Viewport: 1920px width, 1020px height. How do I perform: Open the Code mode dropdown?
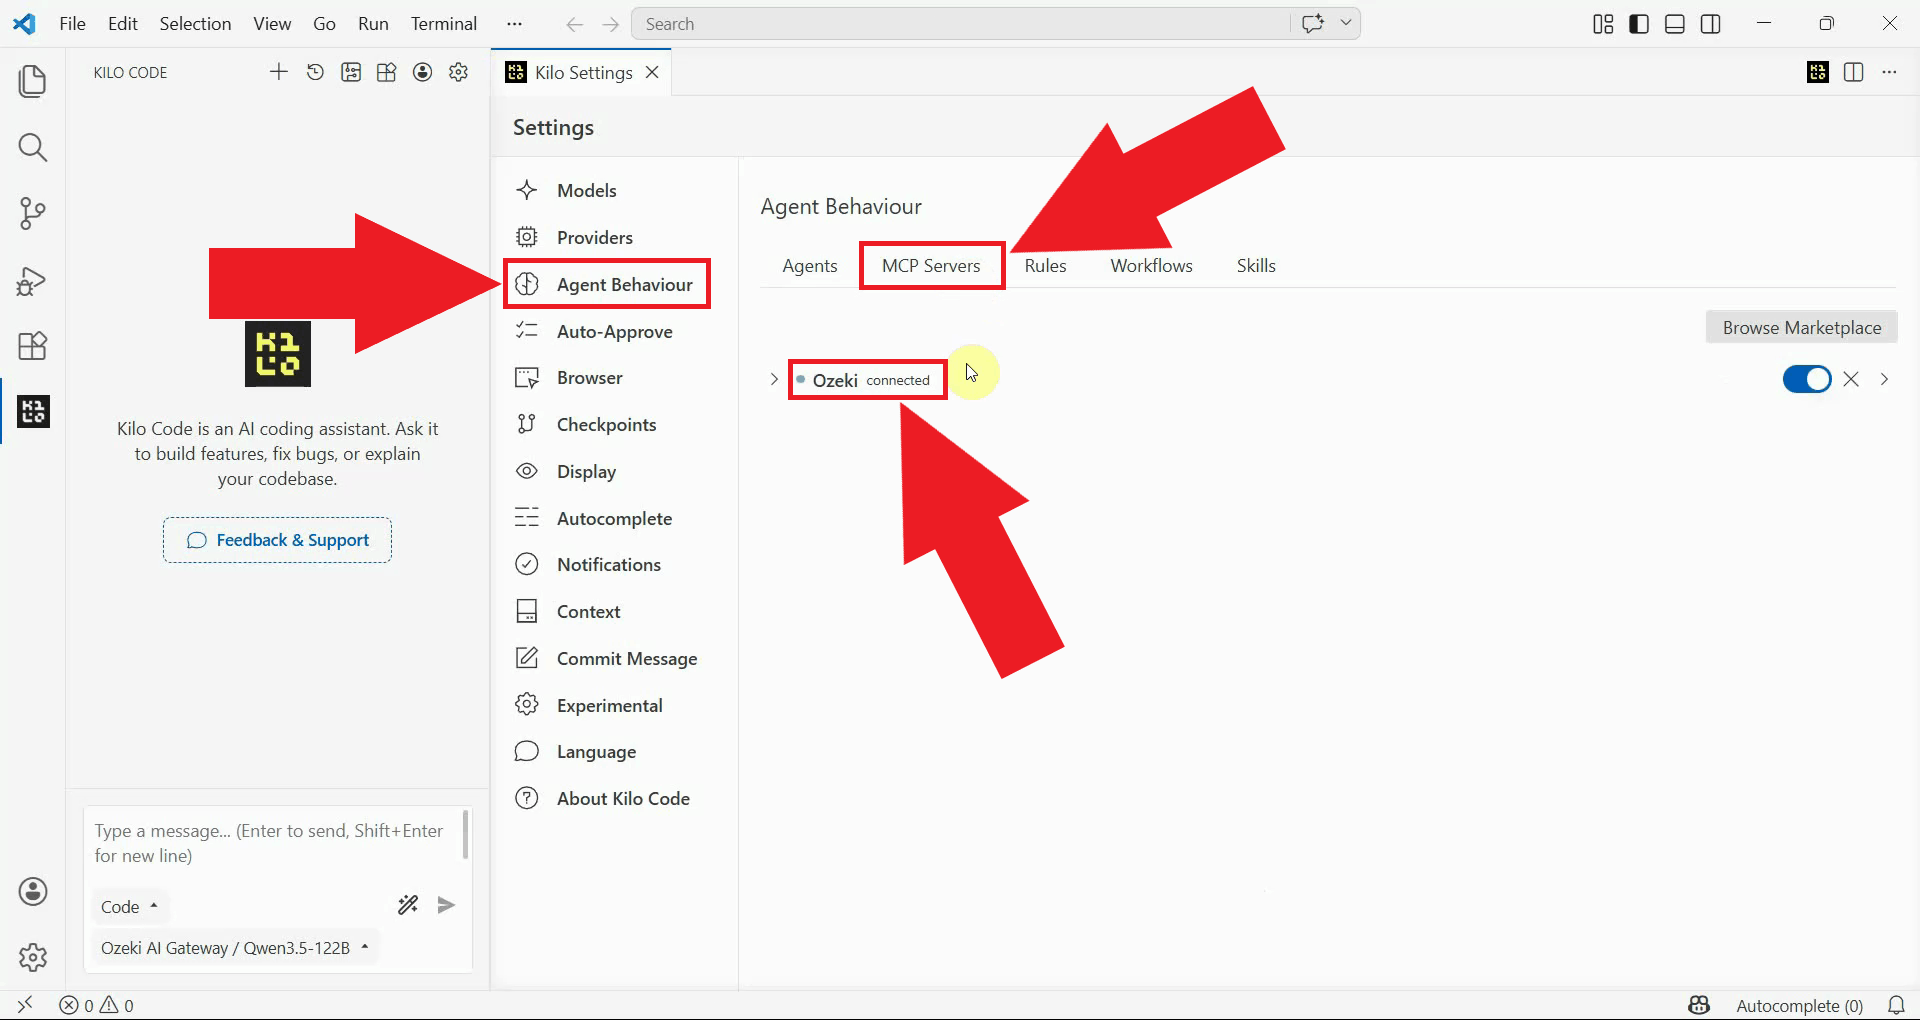129,906
